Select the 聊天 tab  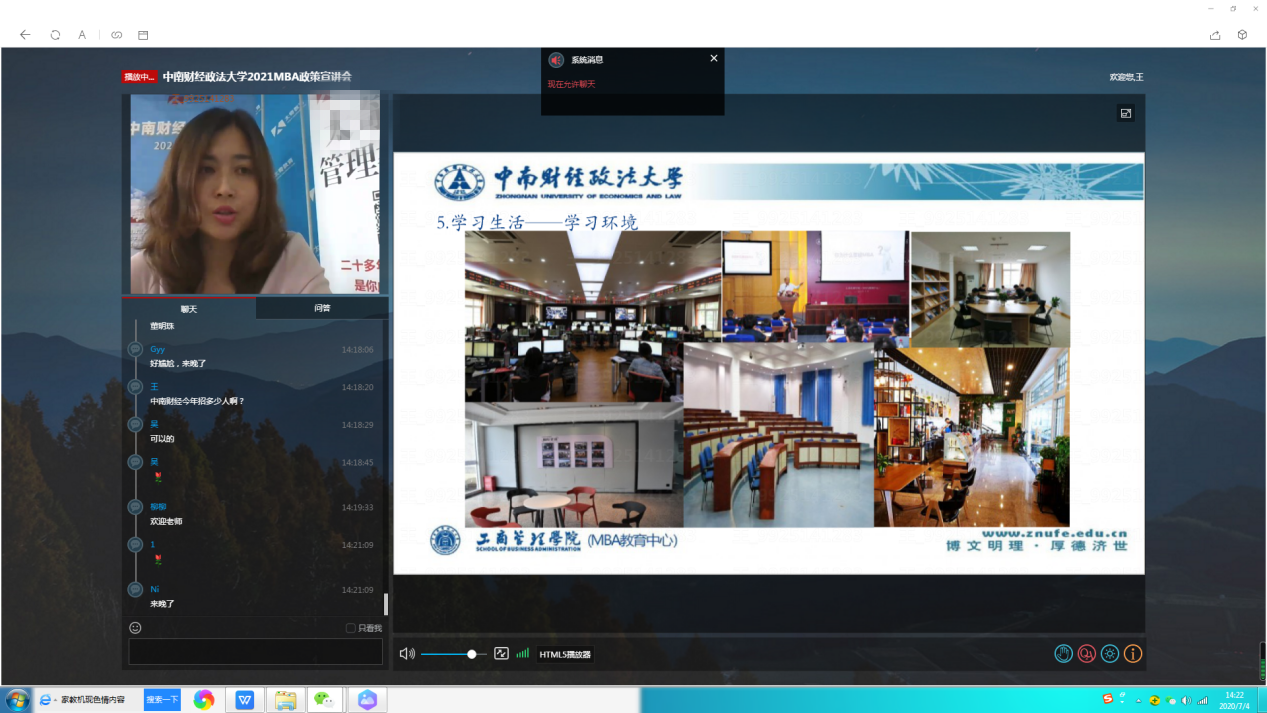click(x=189, y=309)
